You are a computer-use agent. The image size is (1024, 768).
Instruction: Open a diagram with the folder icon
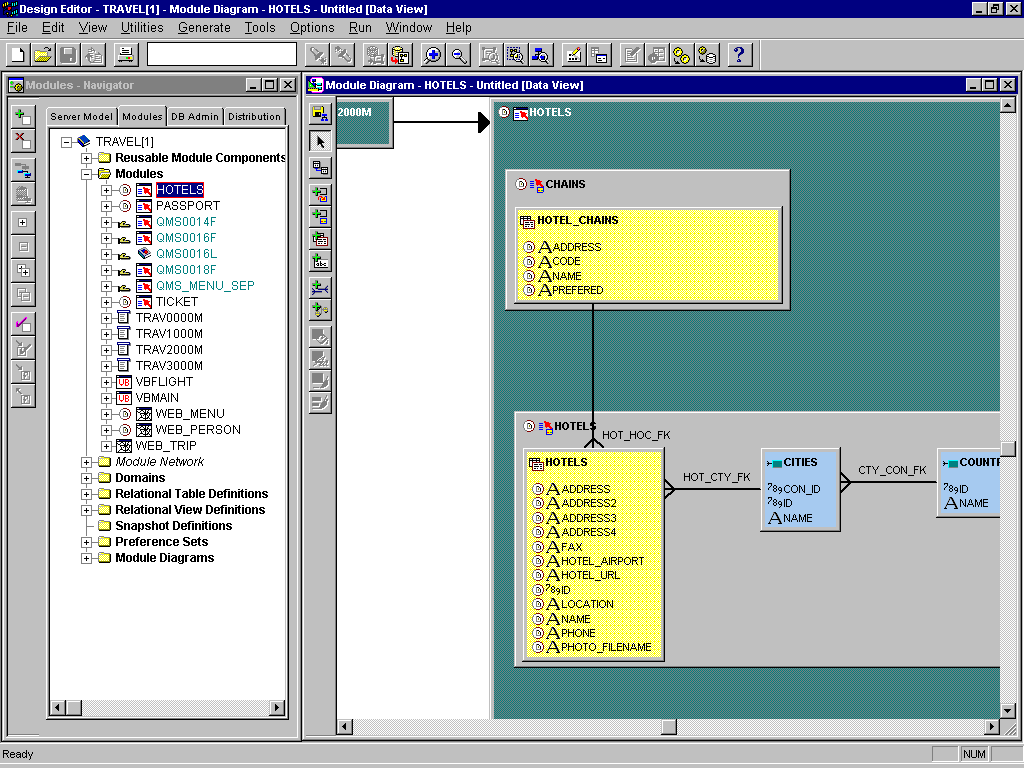pyautogui.click(x=41, y=55)
